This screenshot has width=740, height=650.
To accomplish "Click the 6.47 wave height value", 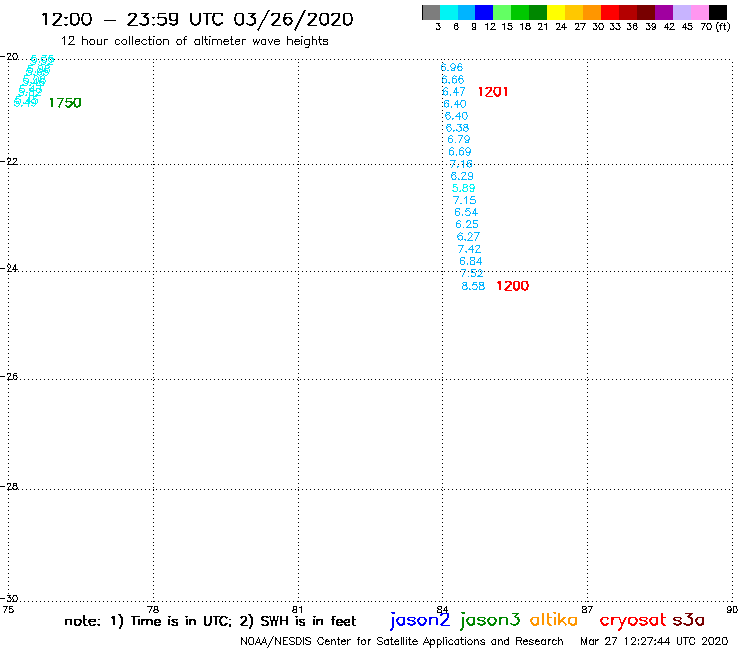I will point(454,92).
